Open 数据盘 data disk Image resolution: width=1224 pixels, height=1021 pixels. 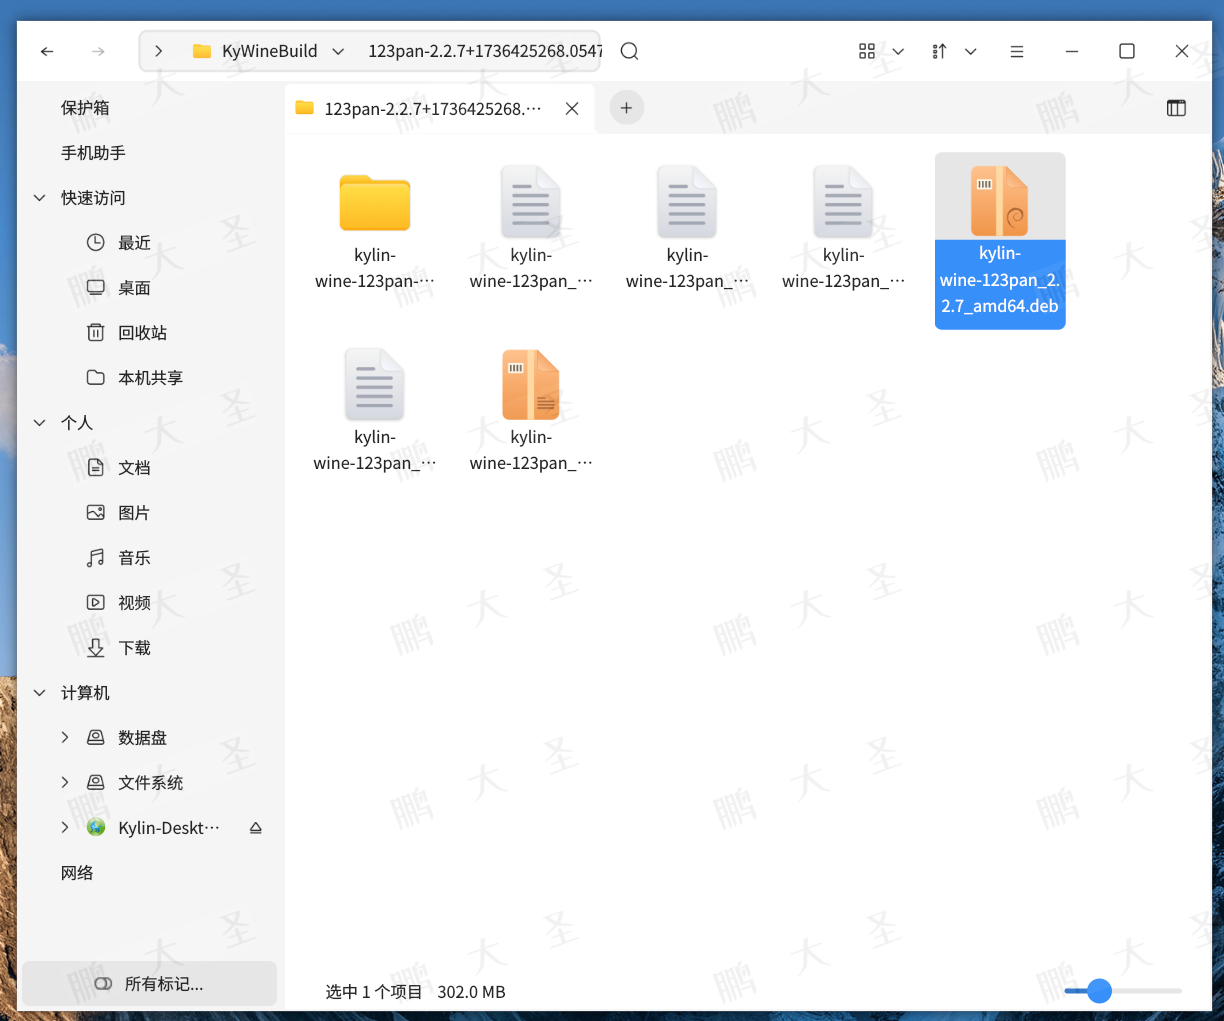pyautogui.click(x=142, y=738)
